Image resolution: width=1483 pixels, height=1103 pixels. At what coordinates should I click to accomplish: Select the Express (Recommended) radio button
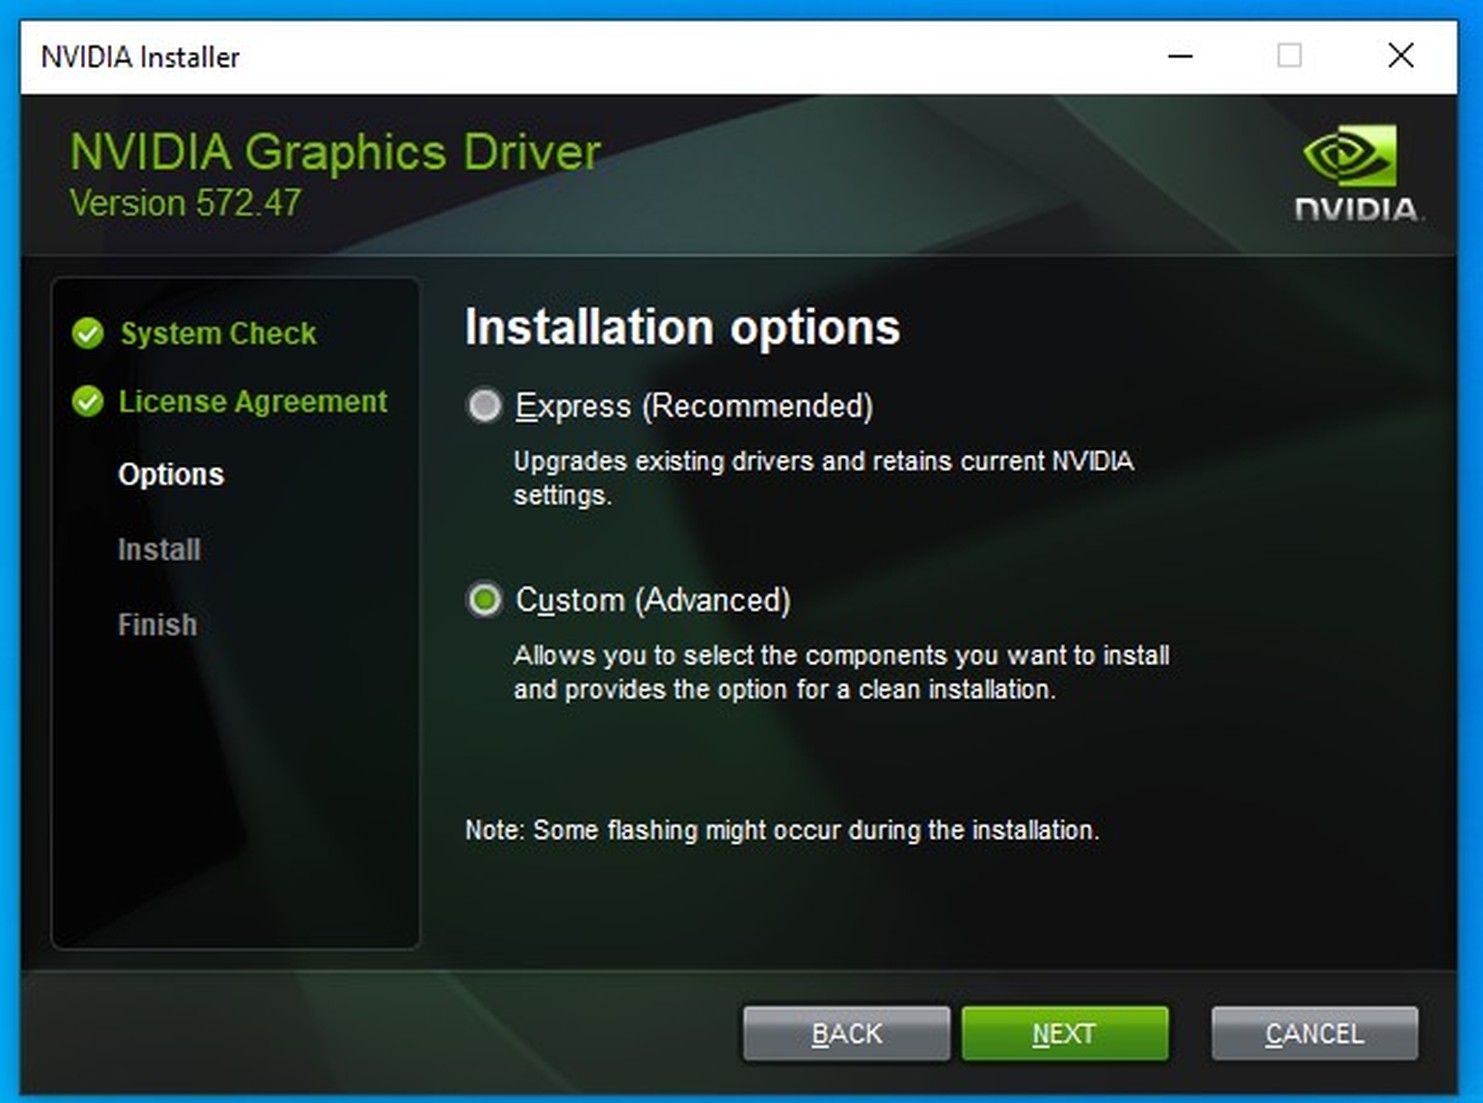[x=485, y=406]
